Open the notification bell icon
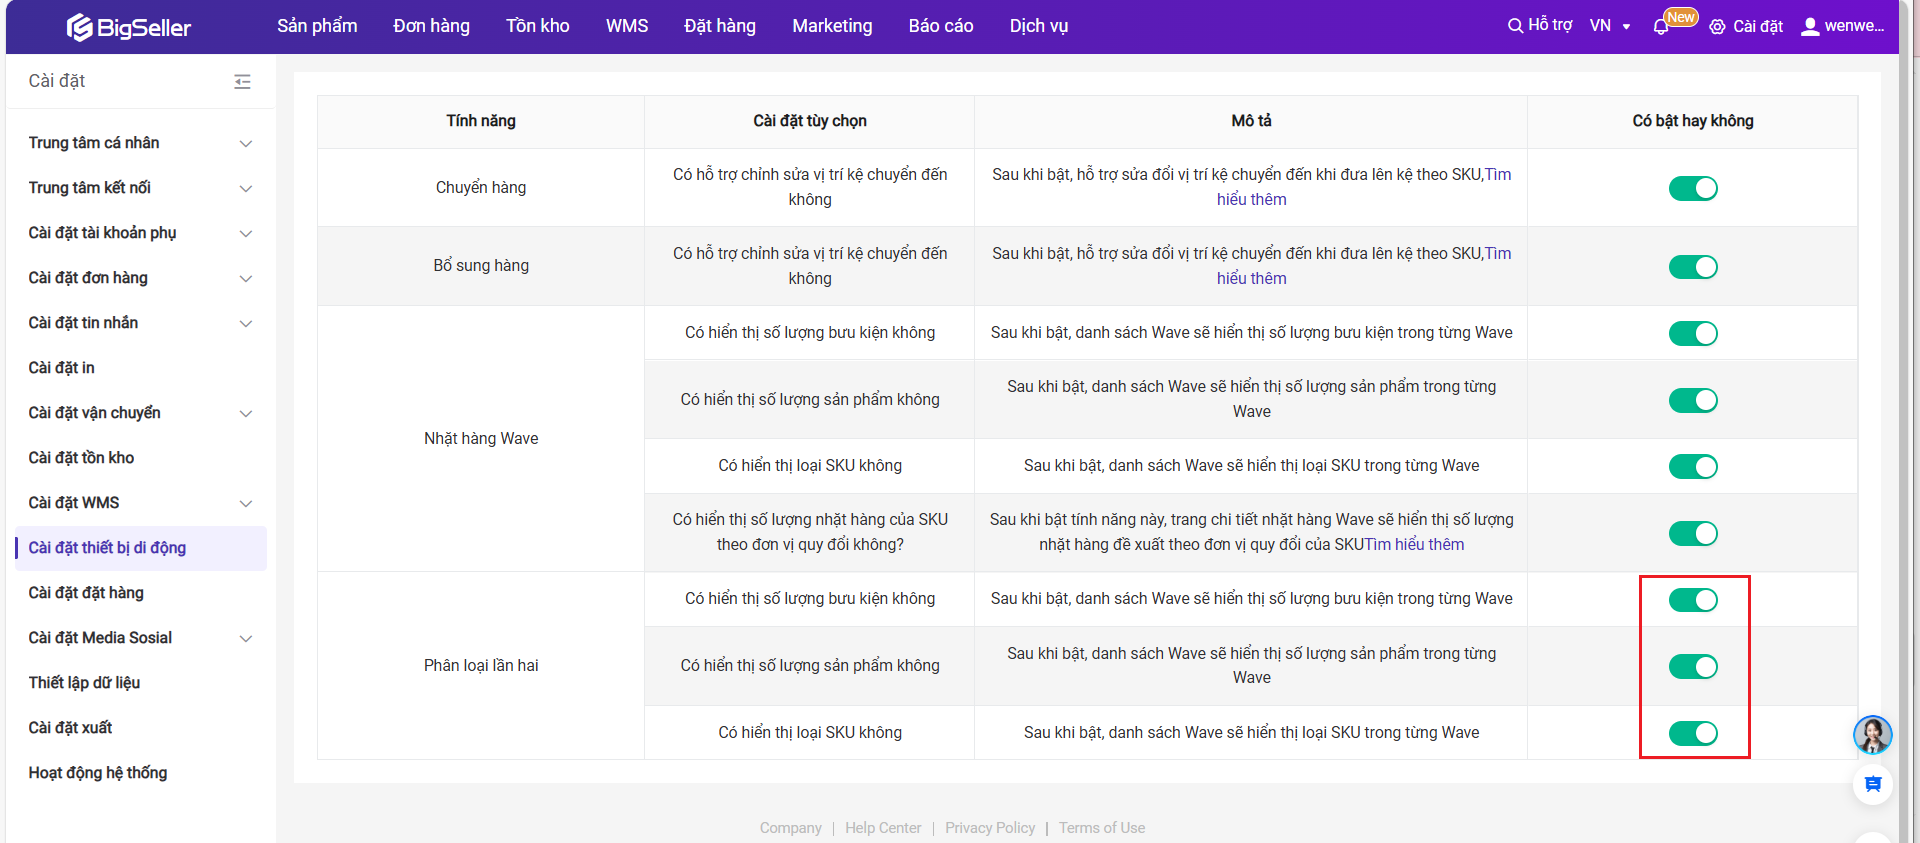The width and height of the screenshot is (1920, 843). pos(1661,27)
